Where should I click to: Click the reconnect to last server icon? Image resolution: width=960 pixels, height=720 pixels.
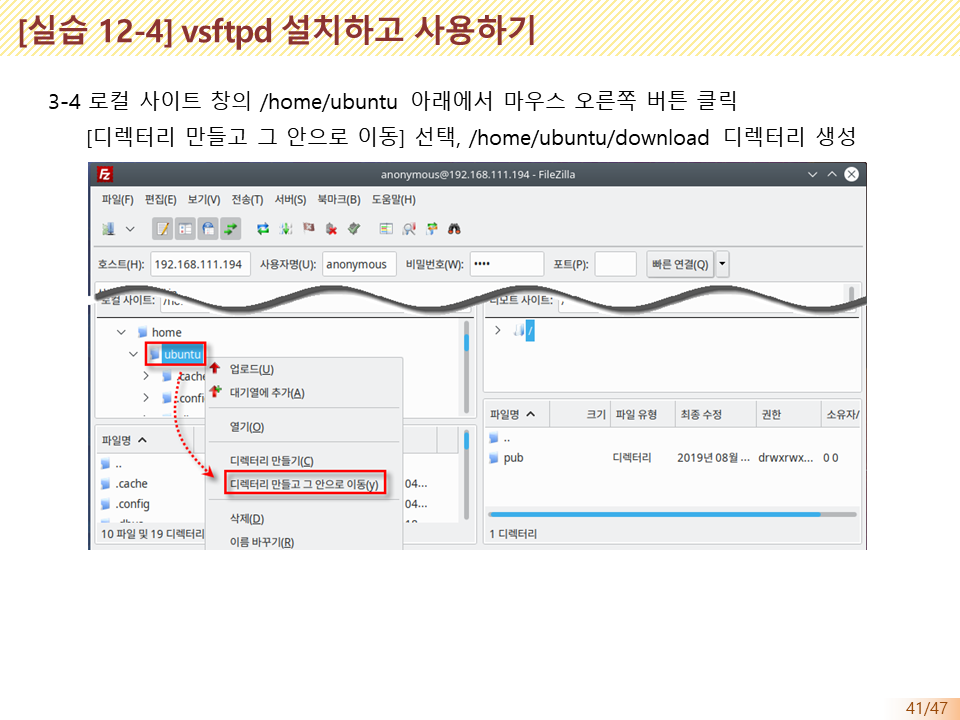pyautogui.click(x=353, y=229)
